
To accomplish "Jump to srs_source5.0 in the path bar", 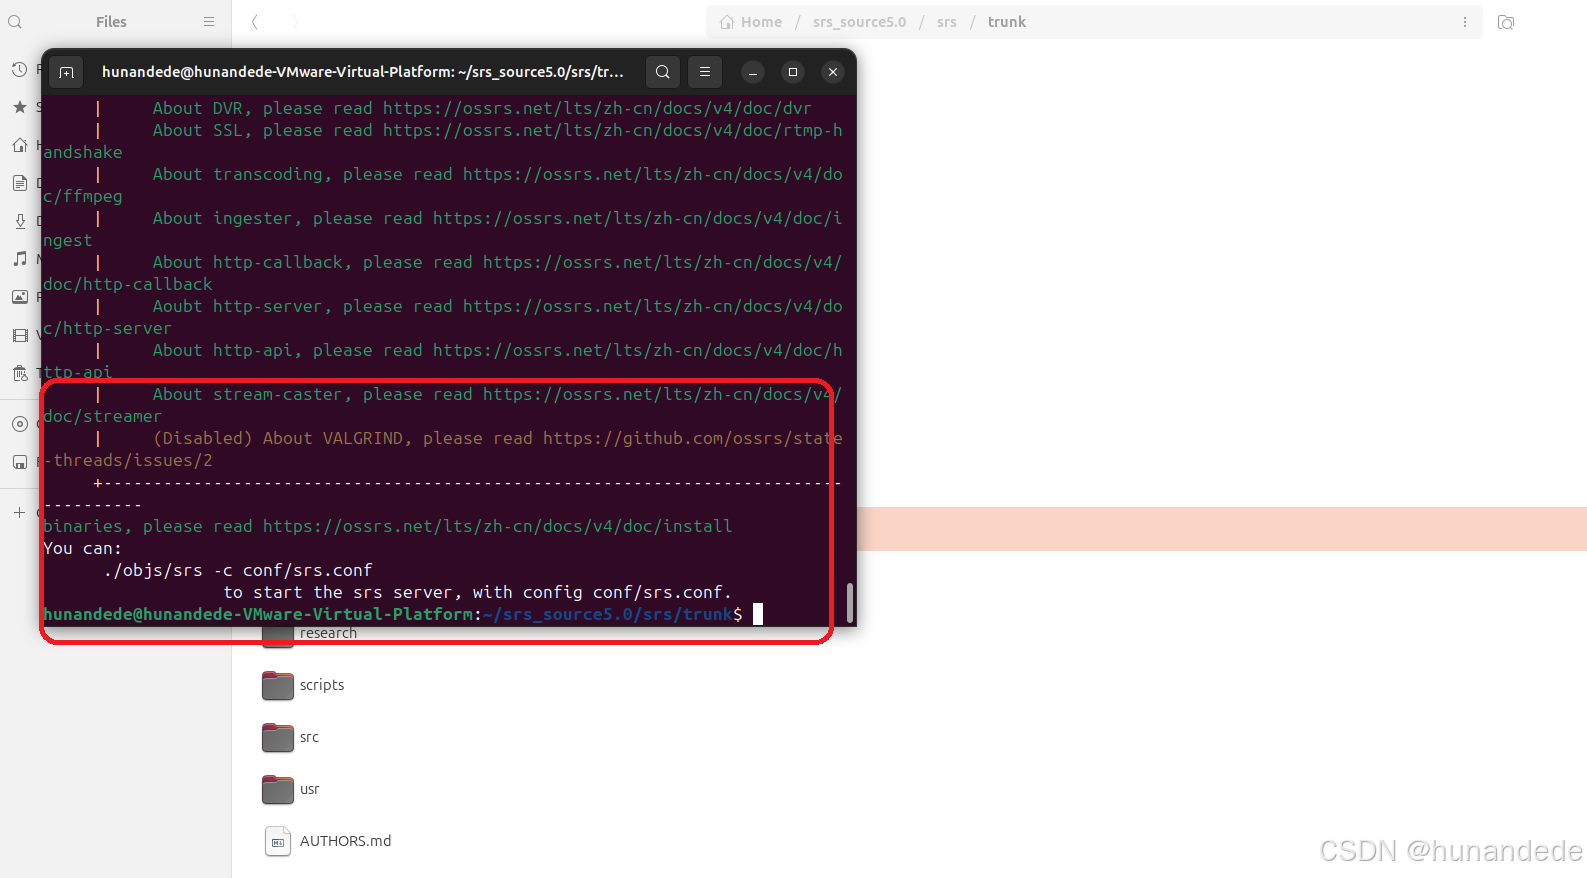I will (x=859, y=22).
